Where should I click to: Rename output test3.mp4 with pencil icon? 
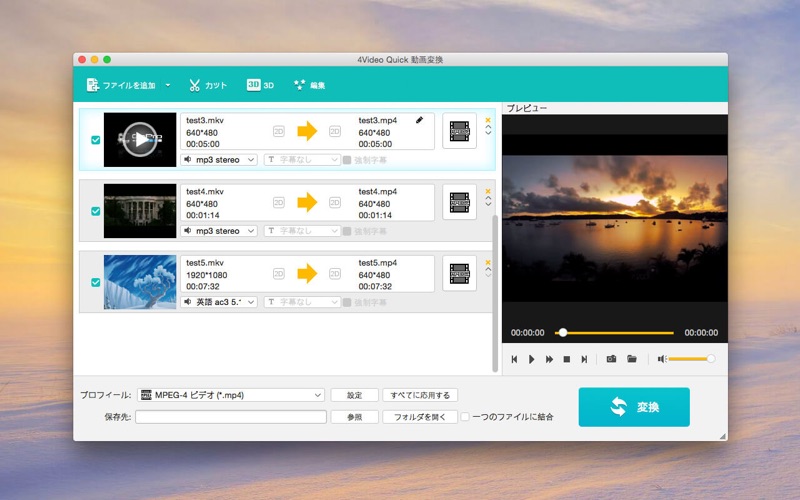[x=419, y=120]
